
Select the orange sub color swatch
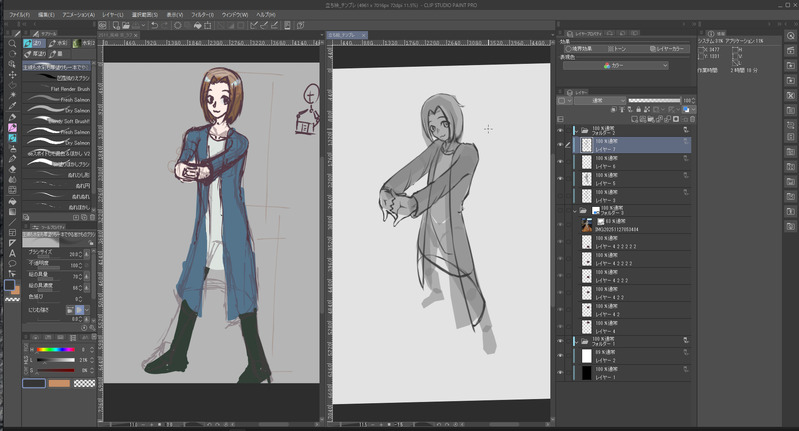pos(59,383)
